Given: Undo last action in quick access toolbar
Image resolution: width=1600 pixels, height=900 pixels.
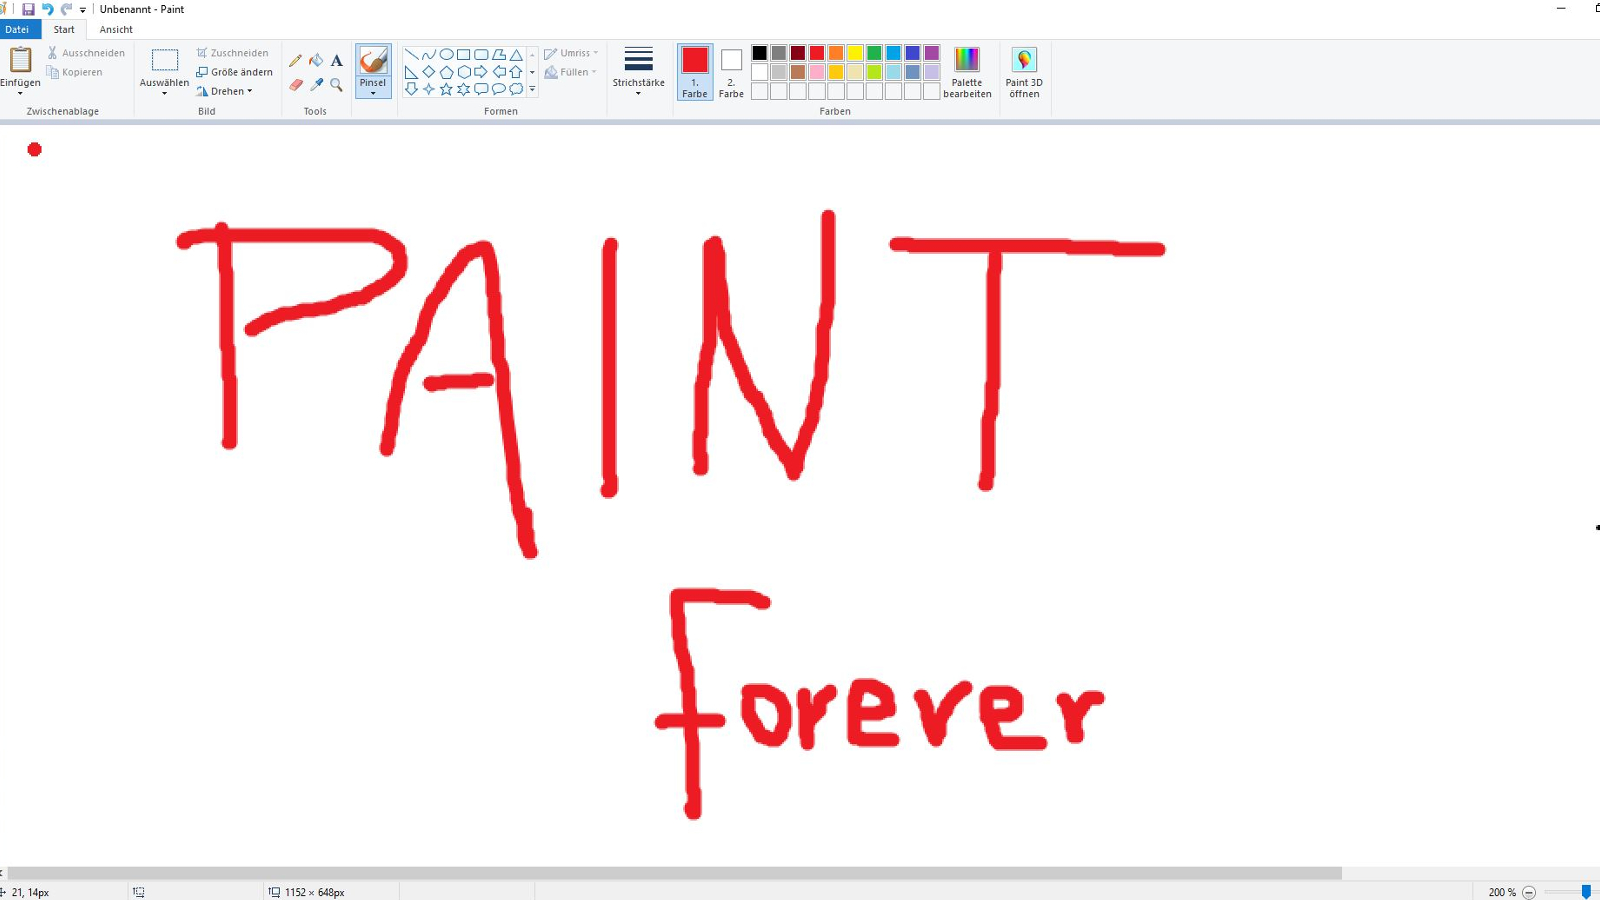Looking at the screenshot, I should 47,9.
